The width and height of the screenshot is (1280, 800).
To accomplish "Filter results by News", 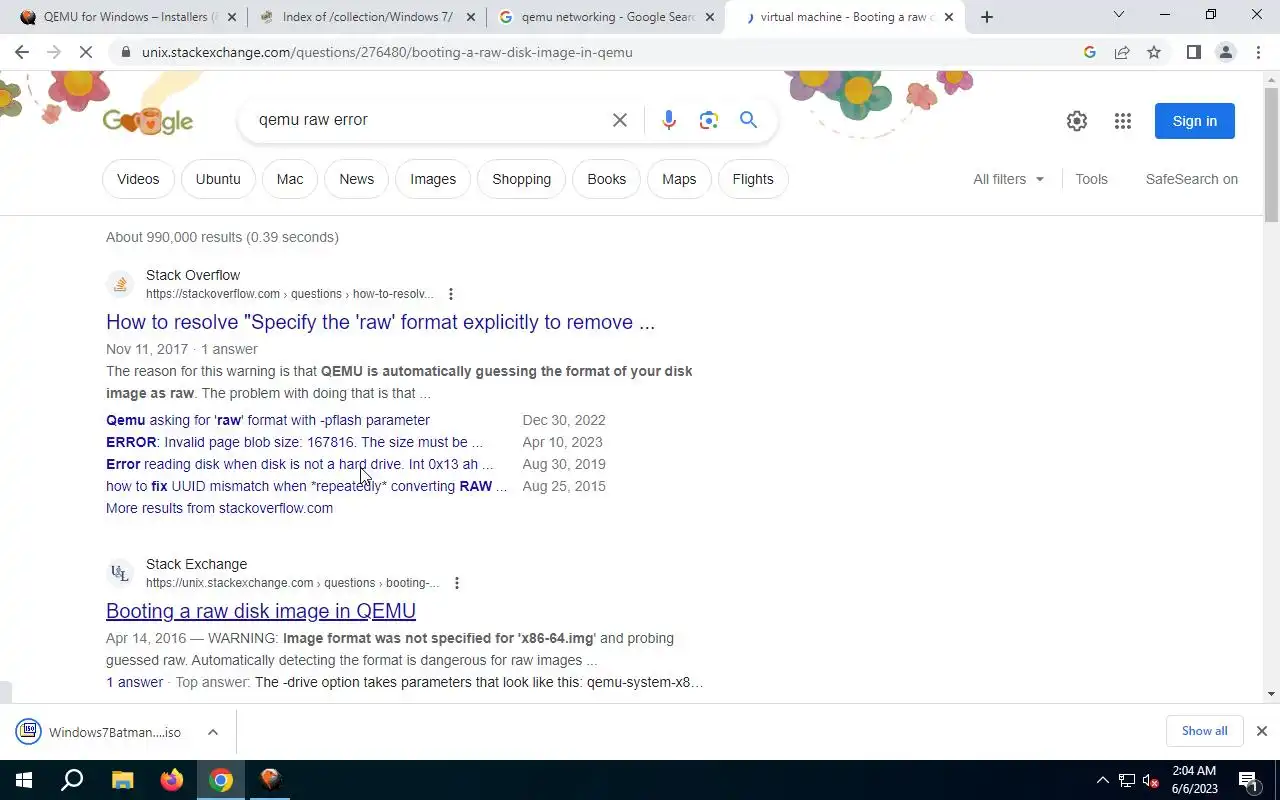I will tap(356, 179).
